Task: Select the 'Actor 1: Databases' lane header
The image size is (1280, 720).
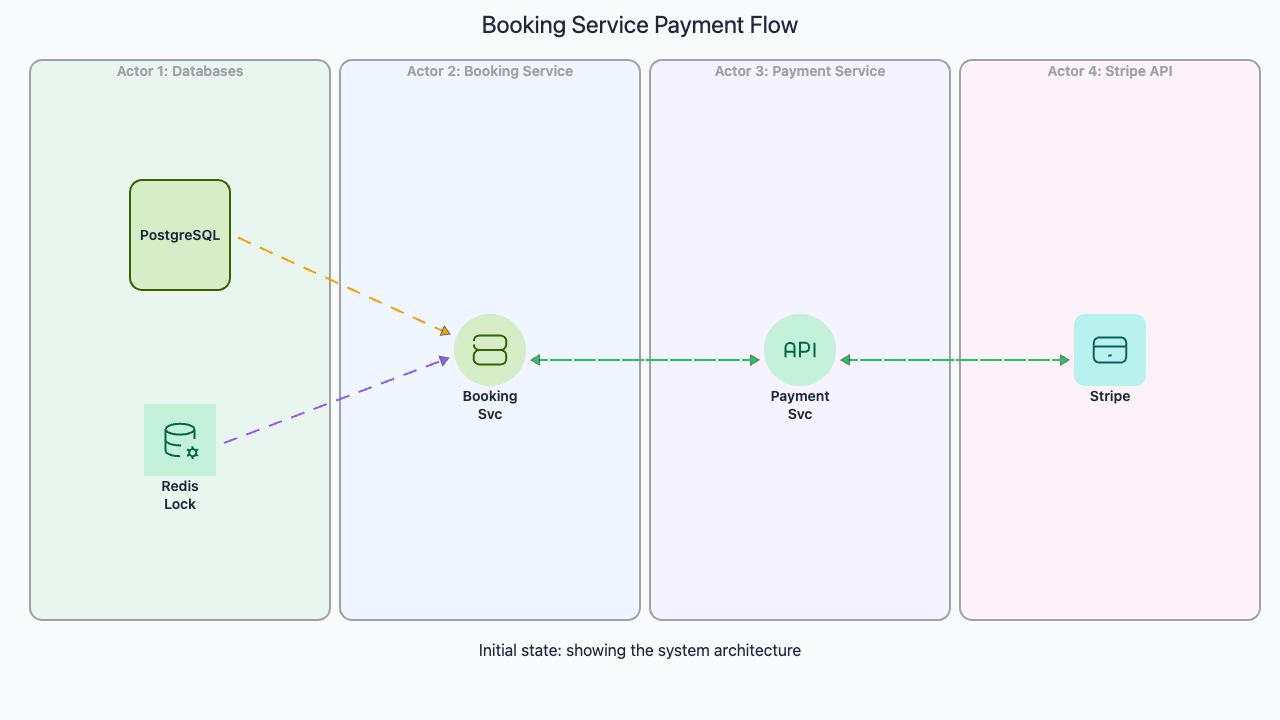Action: (180, 71)
